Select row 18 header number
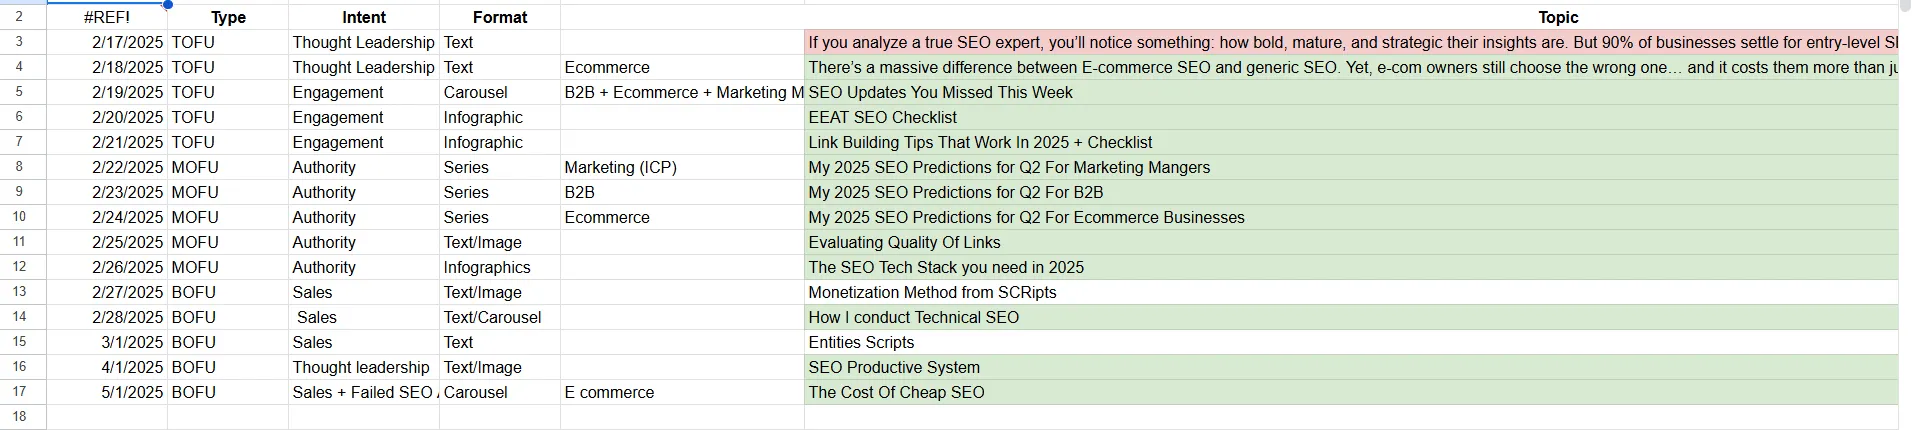The width and height of the screenshot is (1912, 430). tap(20, 416)
